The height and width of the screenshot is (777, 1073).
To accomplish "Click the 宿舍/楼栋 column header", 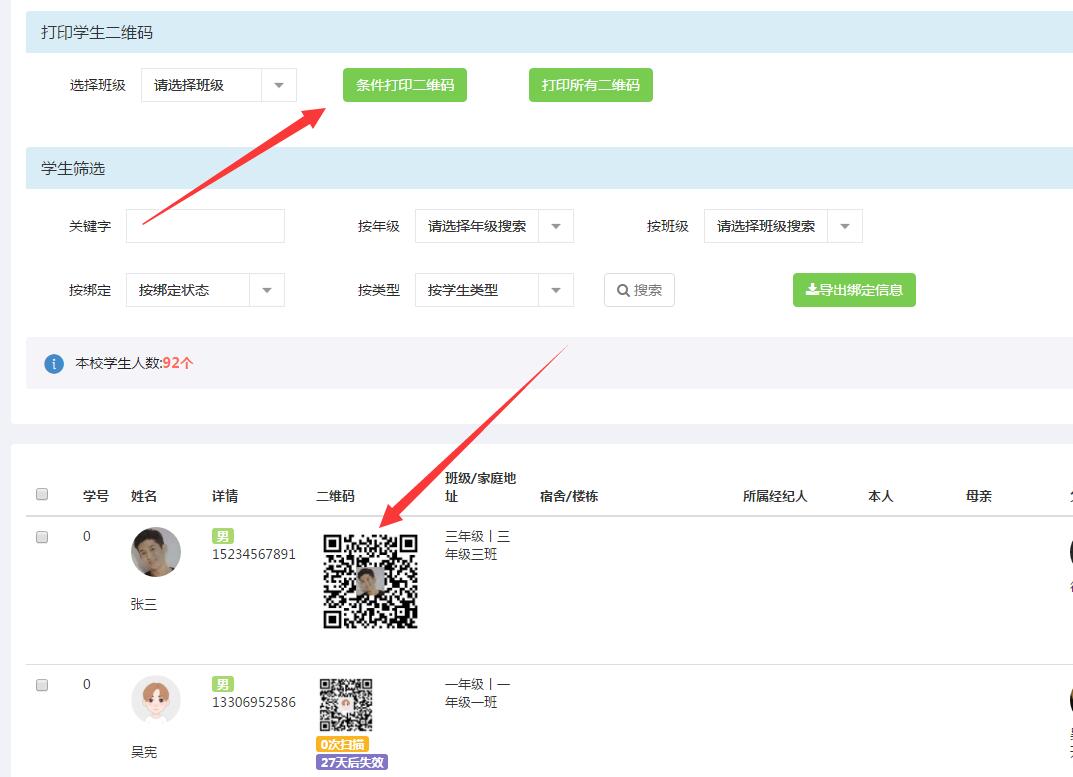I will [569, 496].
